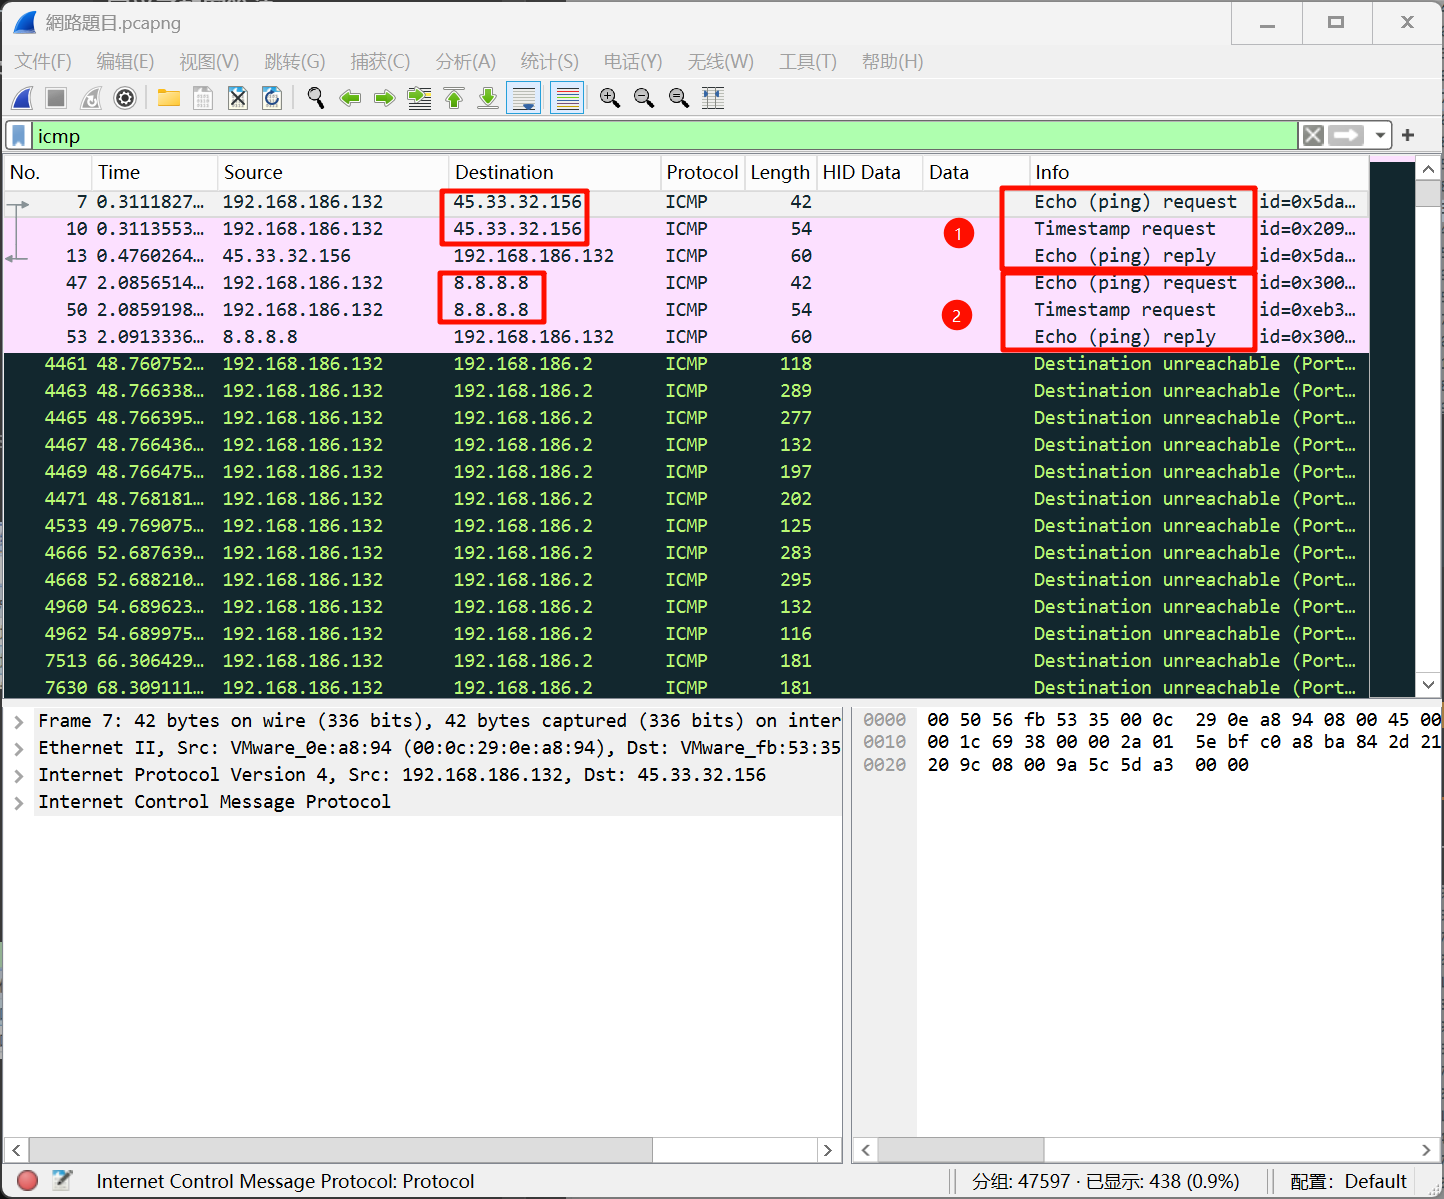Sort packets by the Protocol column header
The width and height of the screenshot is (1444, 1199).
pos(702,172)
